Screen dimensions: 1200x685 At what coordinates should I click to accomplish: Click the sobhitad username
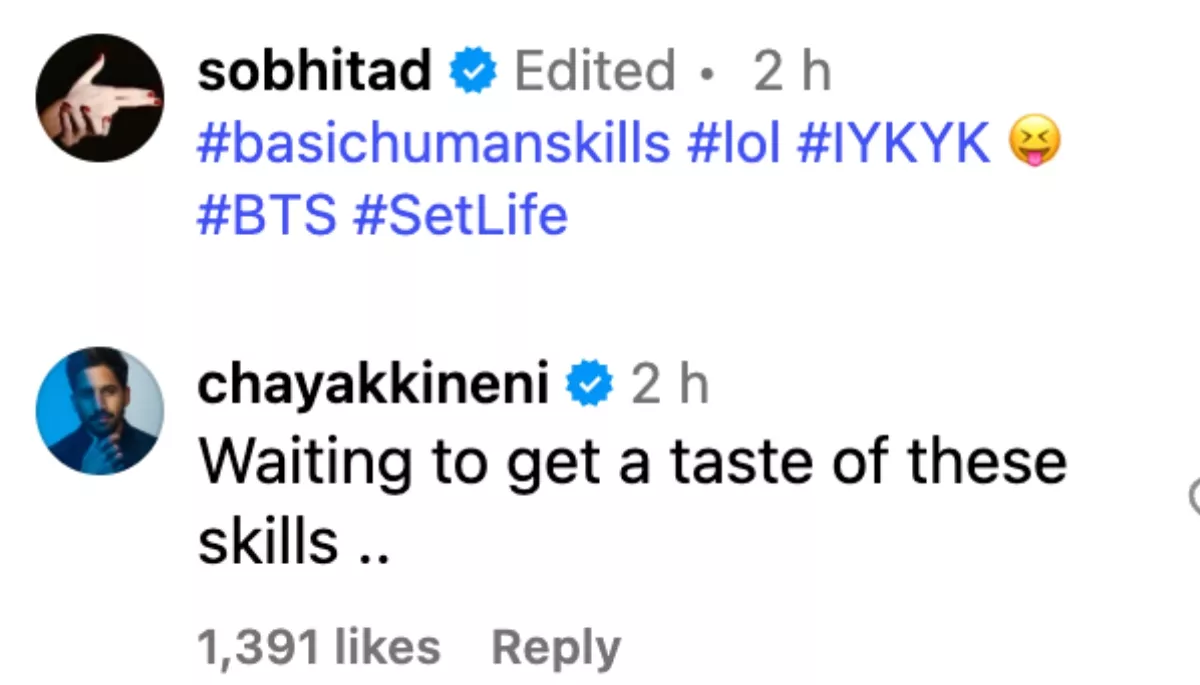(x=315, y=73)
